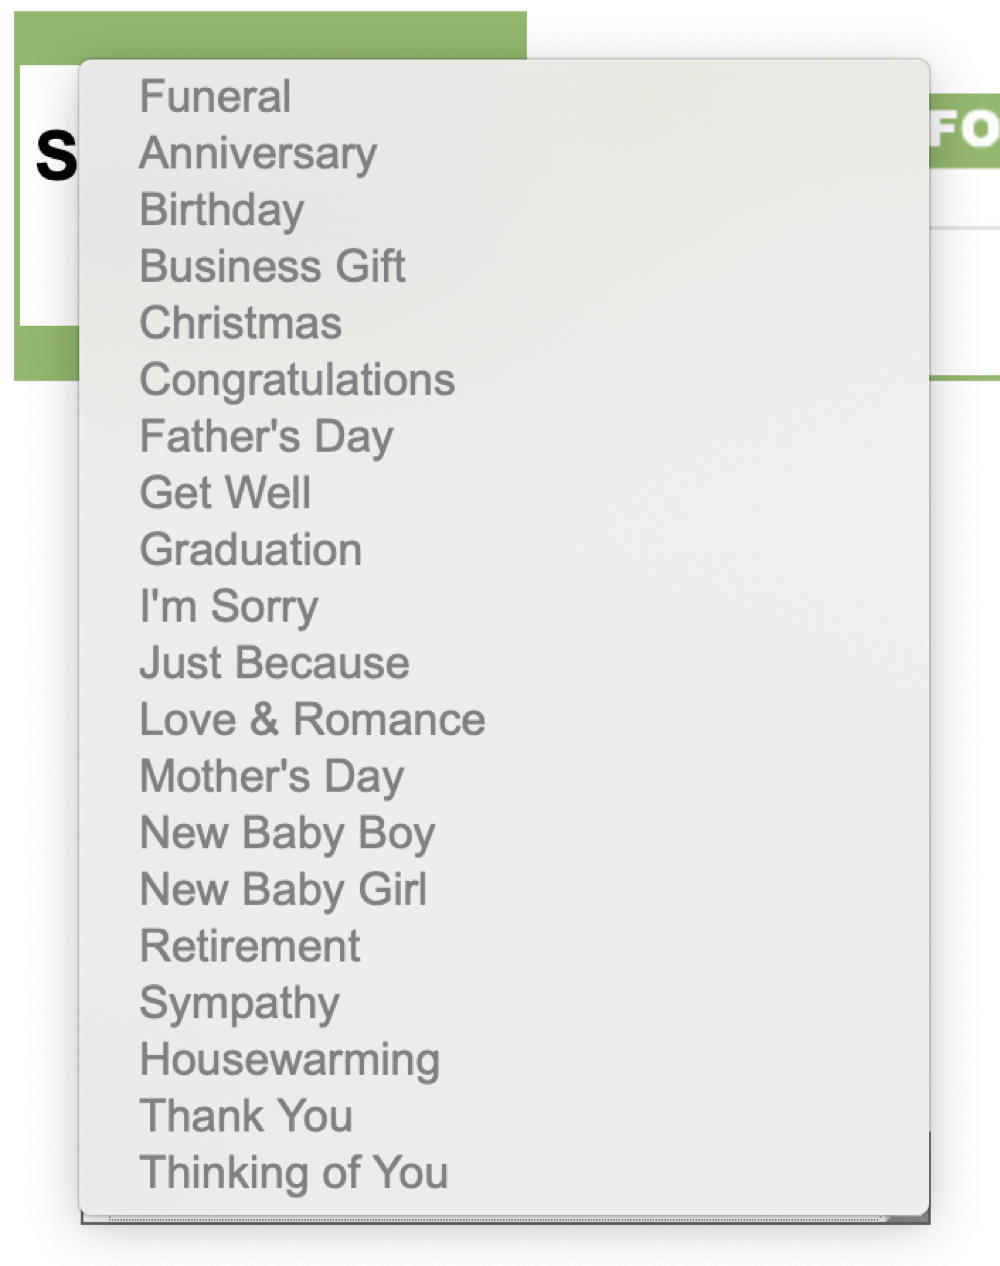Click Retirement in the list
This screenshot has height=1266, width=1000.
pyautogui.click(x=250, y=947)
